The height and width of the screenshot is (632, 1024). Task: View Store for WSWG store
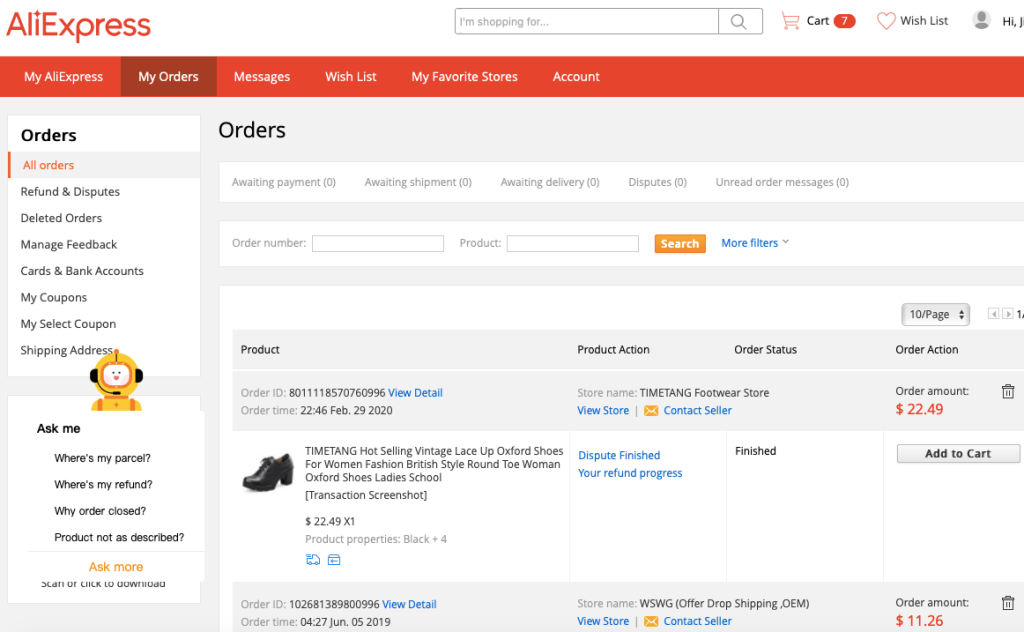[603, 621]
